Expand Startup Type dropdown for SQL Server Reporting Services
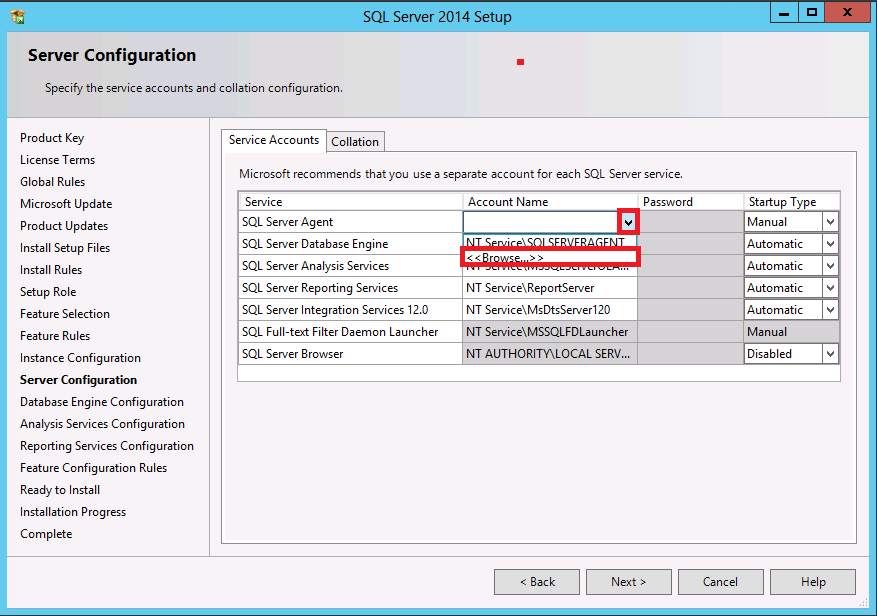Screen dimensions: 877x616 [830, 288]
